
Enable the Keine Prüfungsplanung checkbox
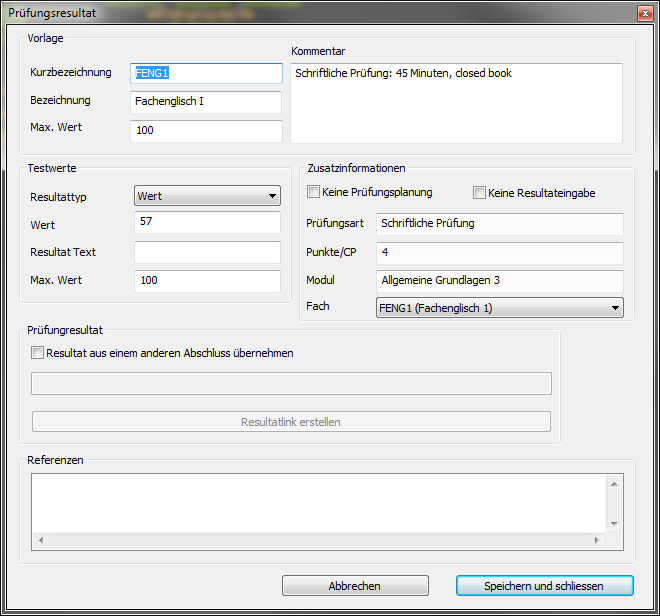click(x=314, y=192)
